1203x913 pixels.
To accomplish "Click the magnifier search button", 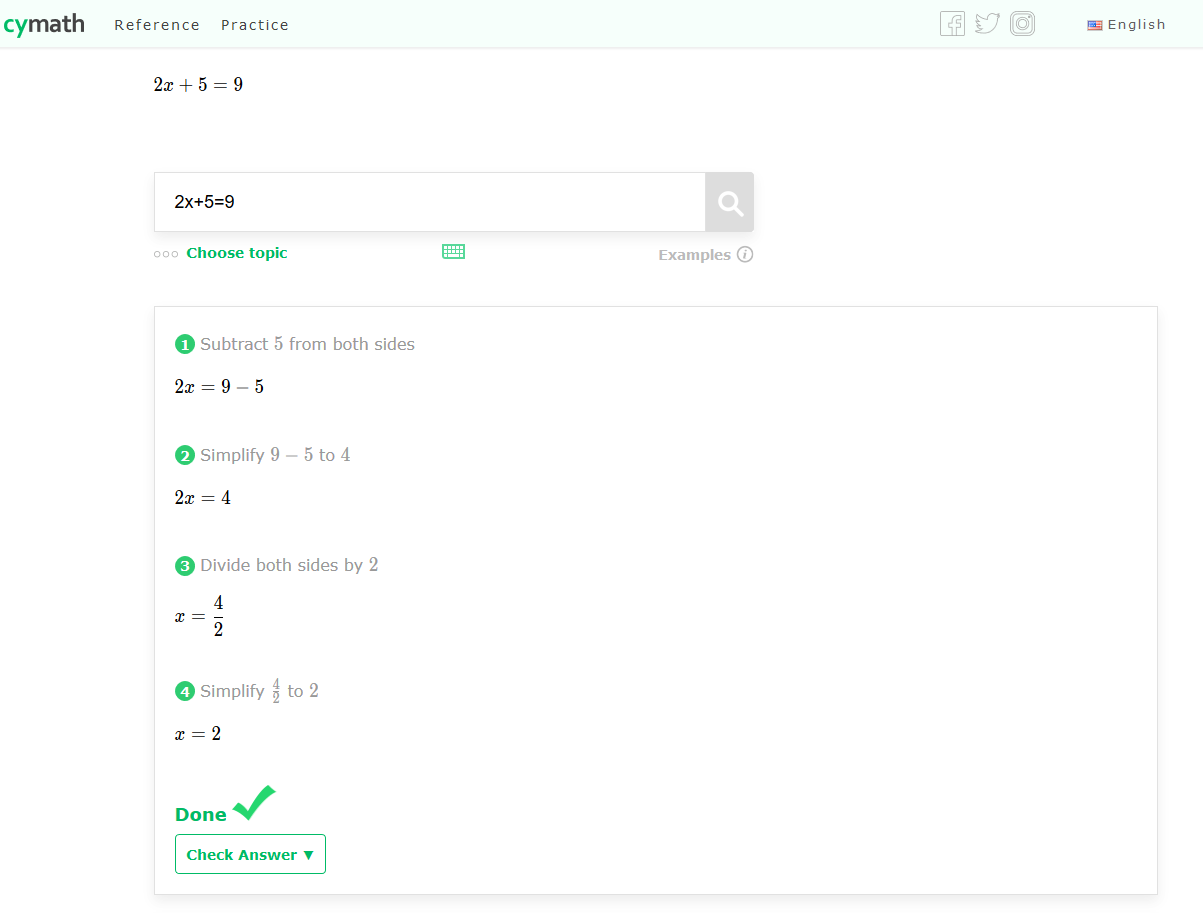I will pos(730,203).
